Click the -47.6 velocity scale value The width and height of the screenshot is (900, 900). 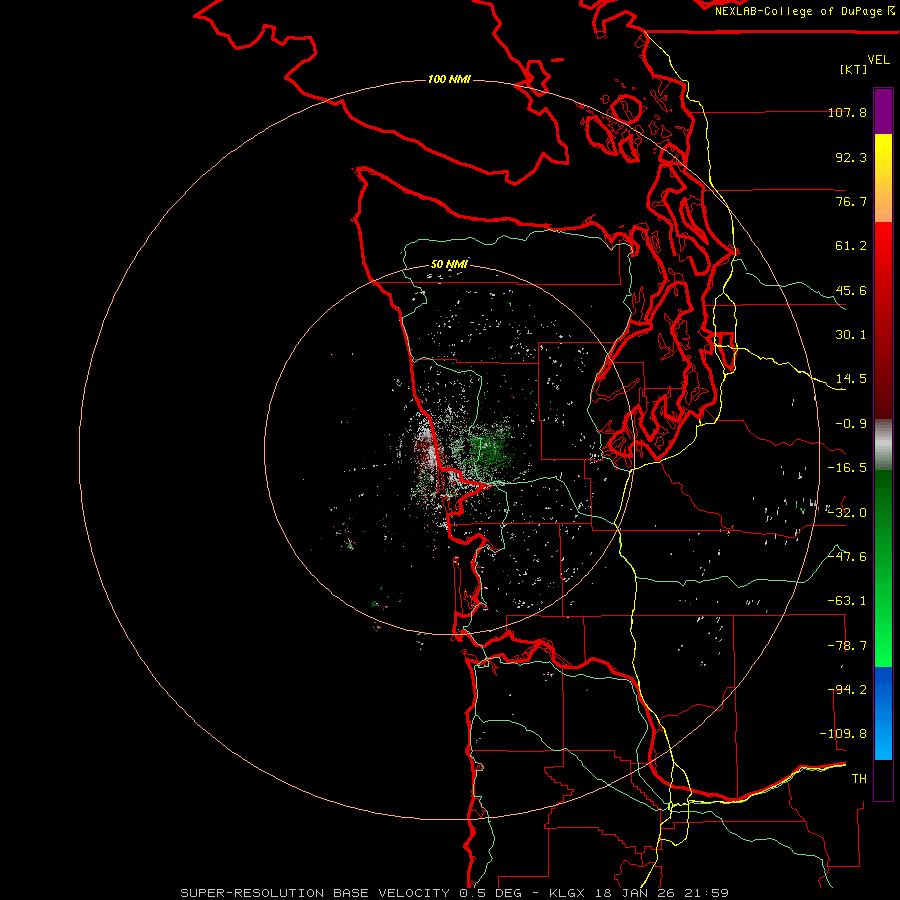pyautogui.click(x=847, y=557)
